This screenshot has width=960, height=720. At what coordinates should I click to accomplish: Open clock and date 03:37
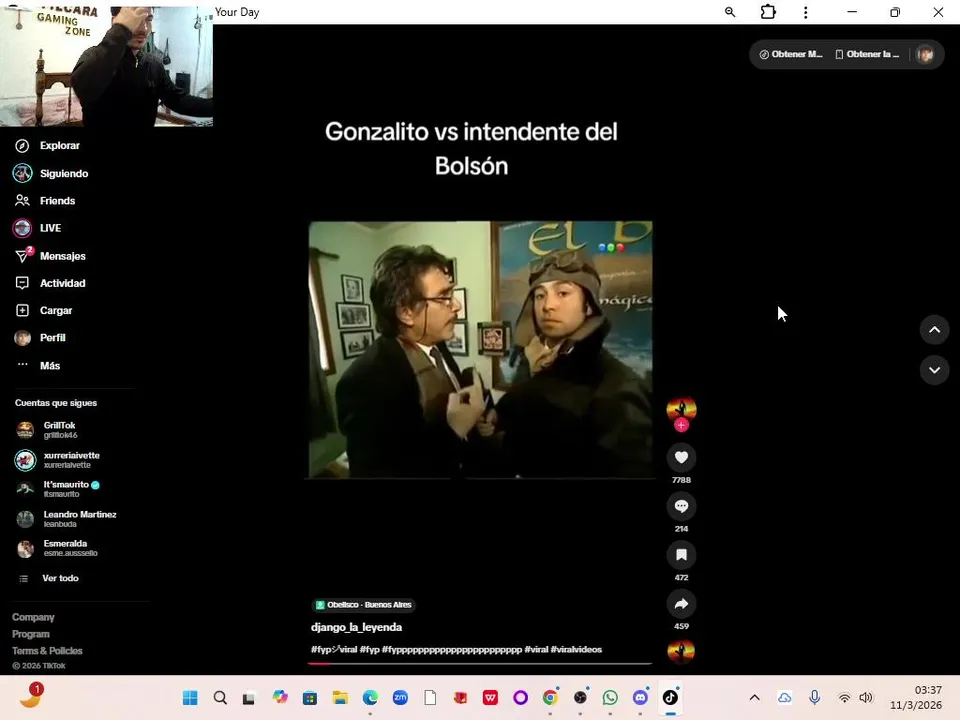tap(916, 698)
